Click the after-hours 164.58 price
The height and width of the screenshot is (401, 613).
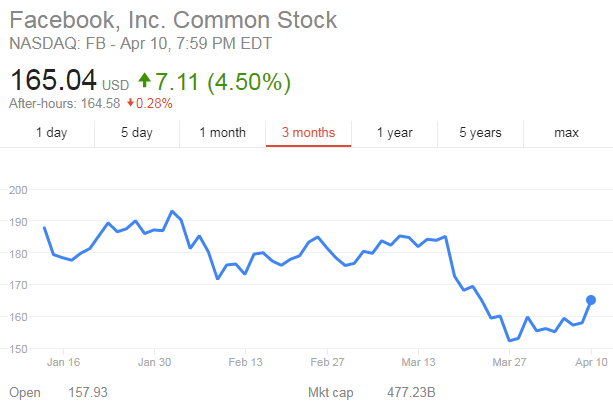coord(100,103)
